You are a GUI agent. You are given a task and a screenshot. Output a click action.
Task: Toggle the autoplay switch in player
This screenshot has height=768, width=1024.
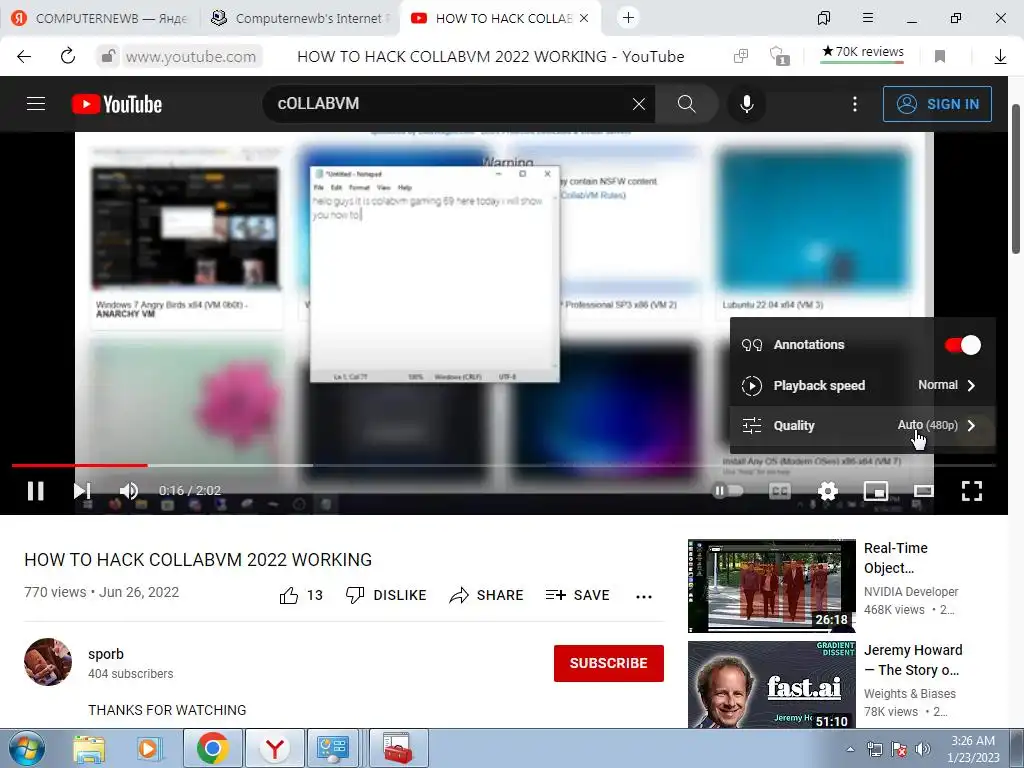729,490
